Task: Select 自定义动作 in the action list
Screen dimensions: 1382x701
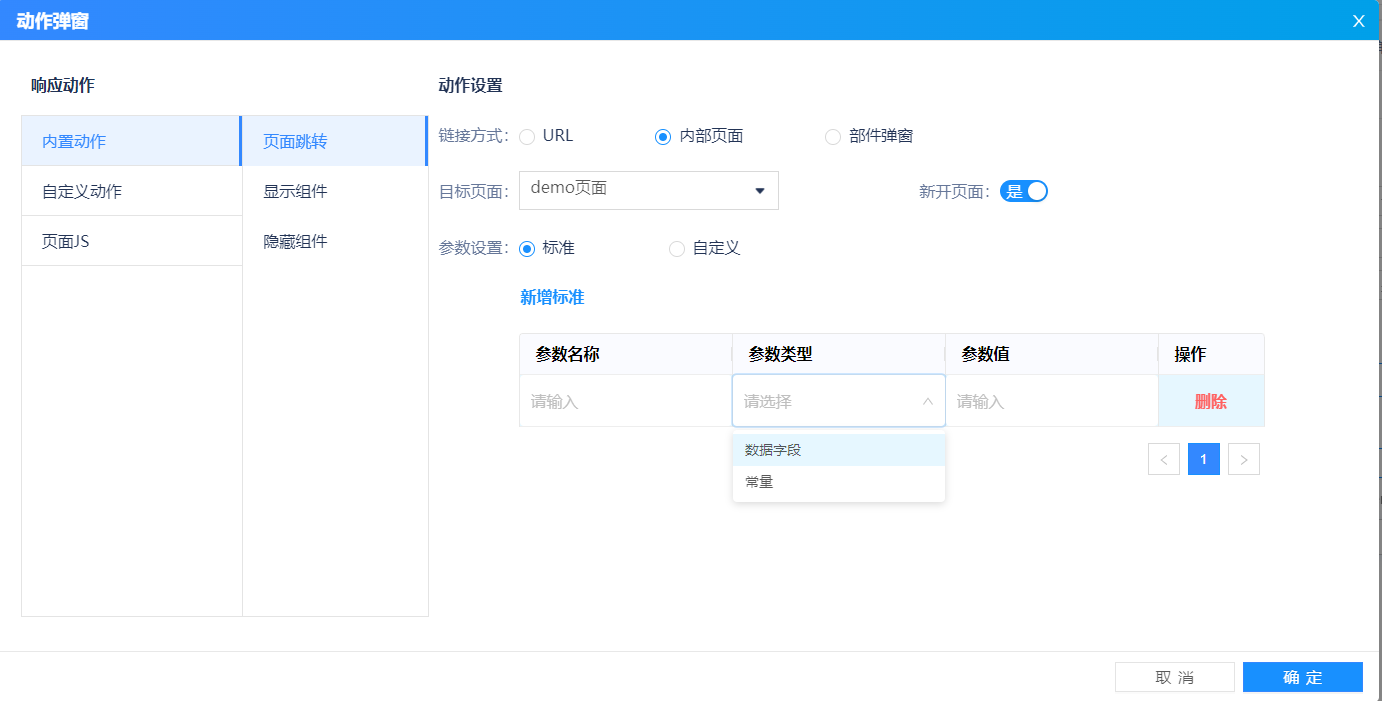Action: coord(131,191)
